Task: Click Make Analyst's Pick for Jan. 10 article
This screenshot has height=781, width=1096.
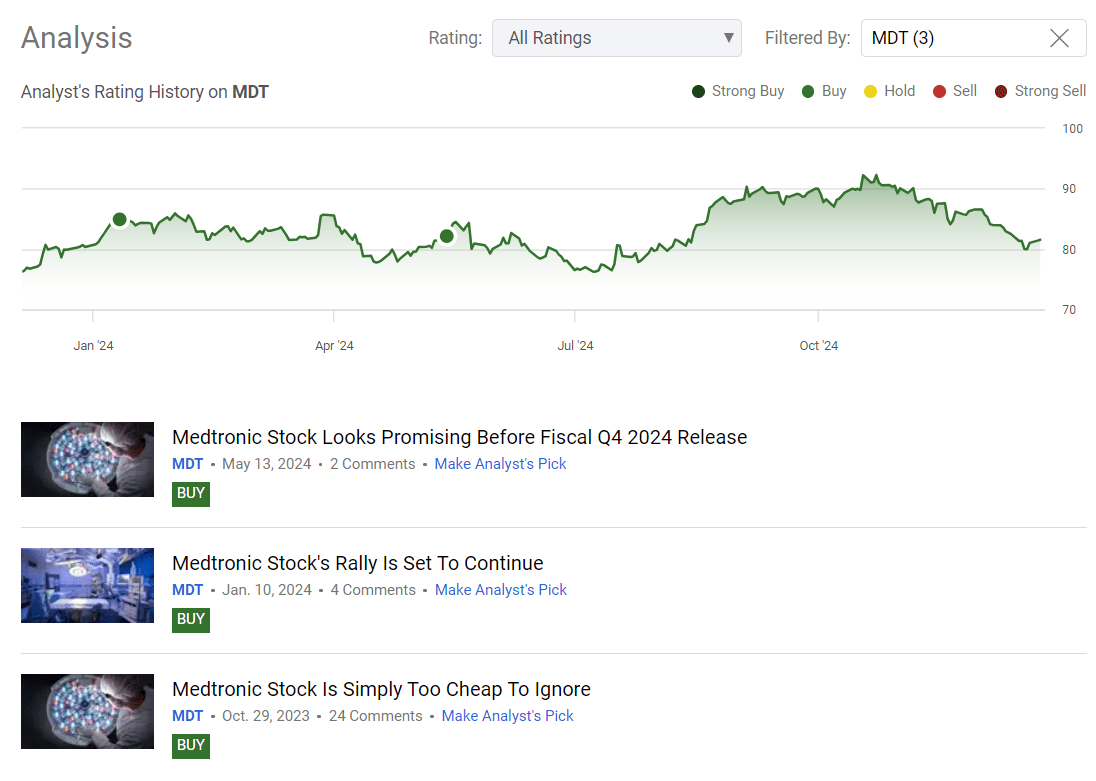Action: pos(500,590)
